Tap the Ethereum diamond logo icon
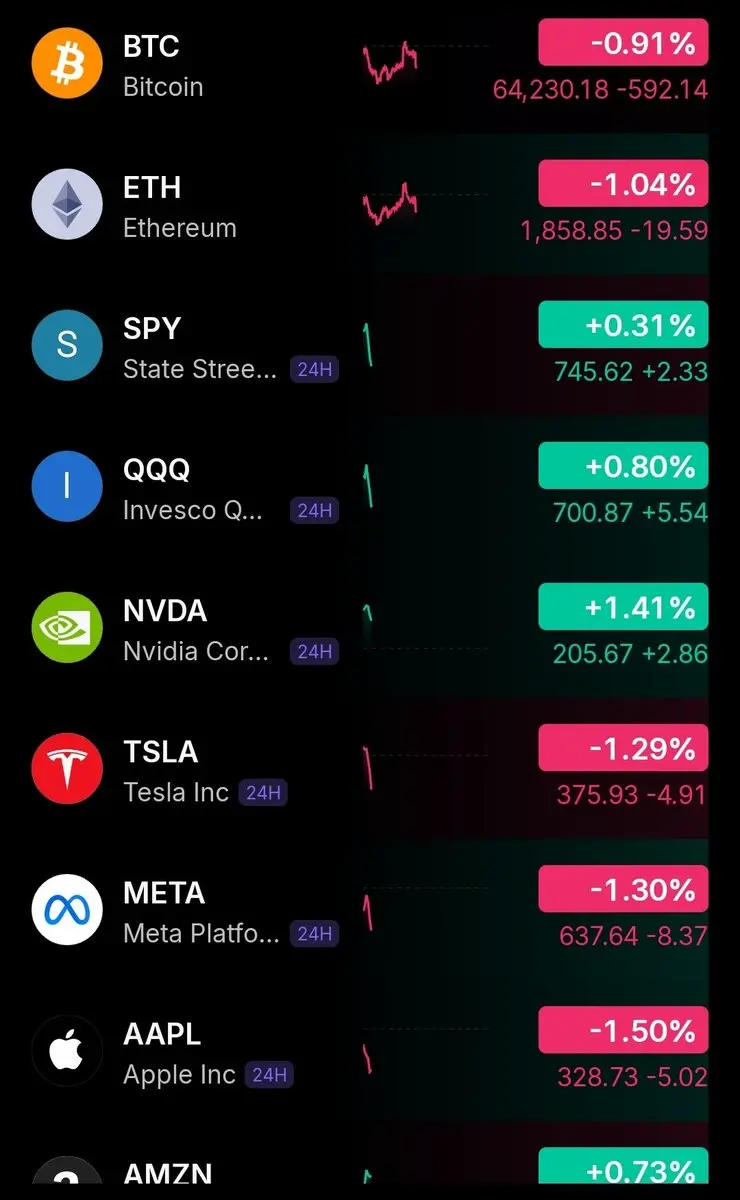The image size is (740, 1200). coord(67,204)
